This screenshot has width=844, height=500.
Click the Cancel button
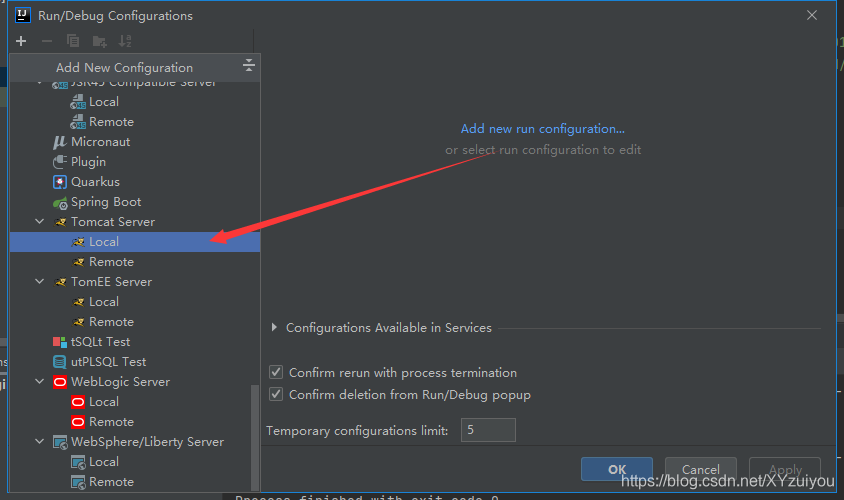[701, 469]
